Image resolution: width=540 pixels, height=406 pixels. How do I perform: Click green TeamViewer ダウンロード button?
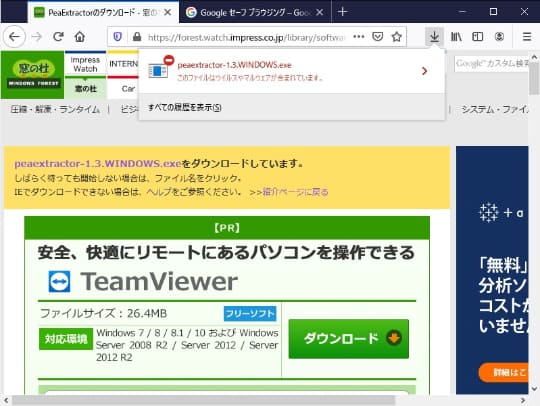[x=349, y=339]
